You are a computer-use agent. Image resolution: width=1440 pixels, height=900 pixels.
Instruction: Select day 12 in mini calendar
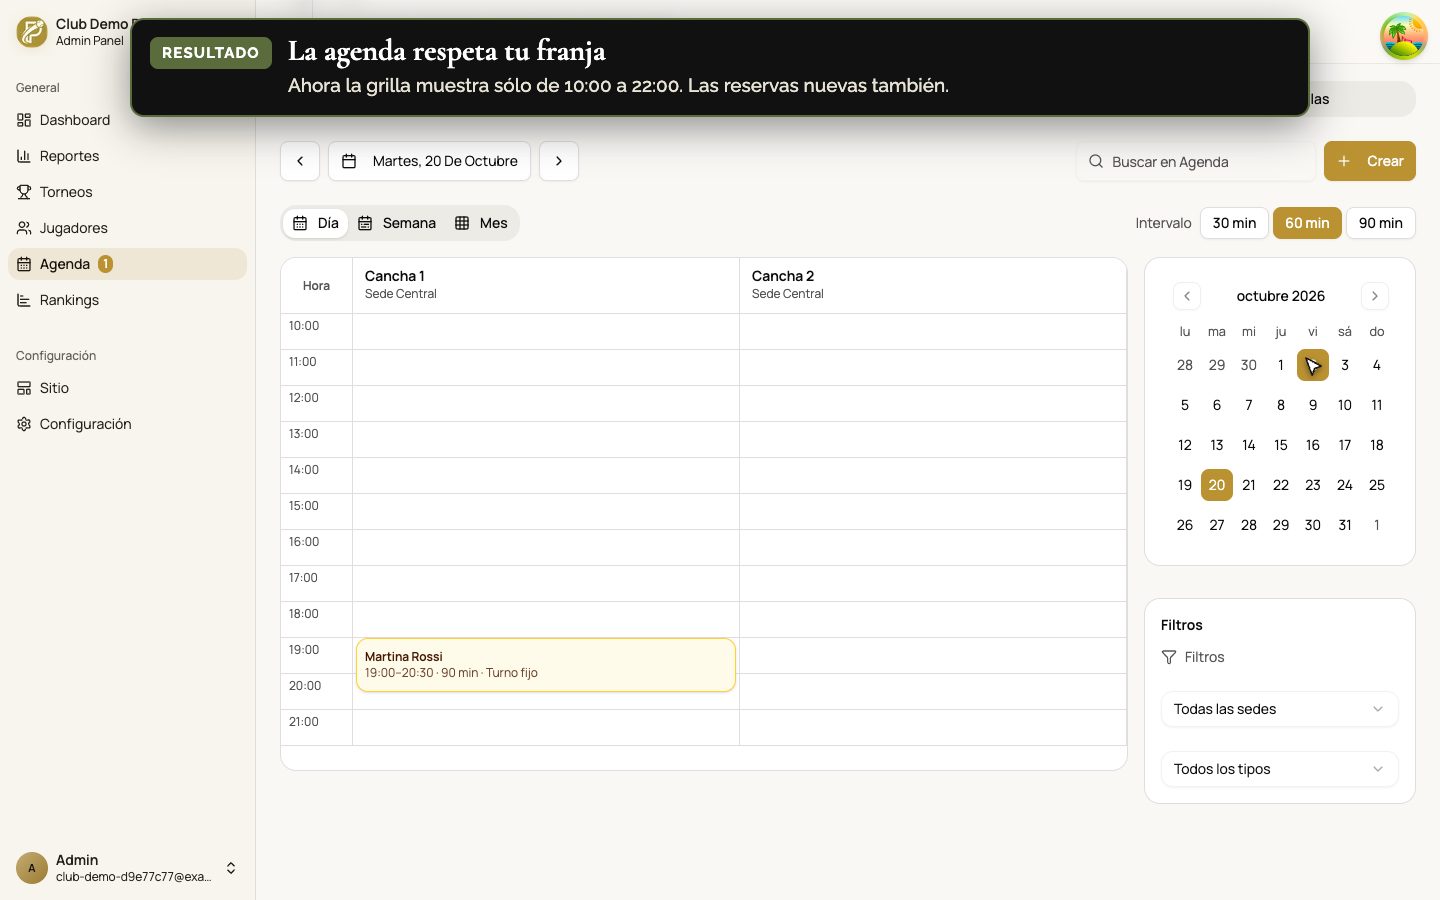pyautogui.click(x=1185, y=445)
